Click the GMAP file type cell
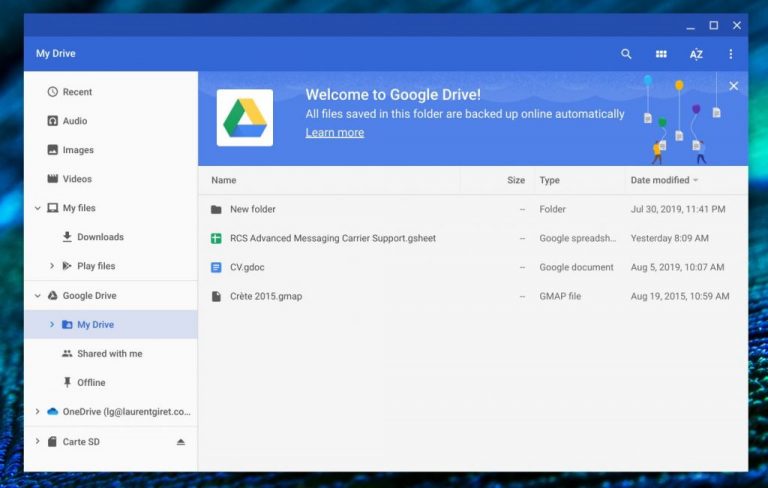 (560, 296)
